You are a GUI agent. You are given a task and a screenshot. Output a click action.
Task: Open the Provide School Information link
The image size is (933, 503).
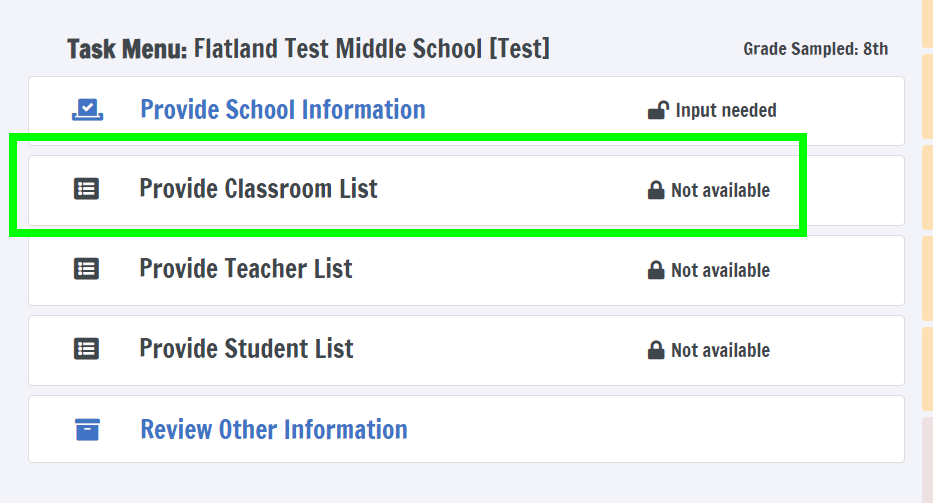tap(282, 110)
